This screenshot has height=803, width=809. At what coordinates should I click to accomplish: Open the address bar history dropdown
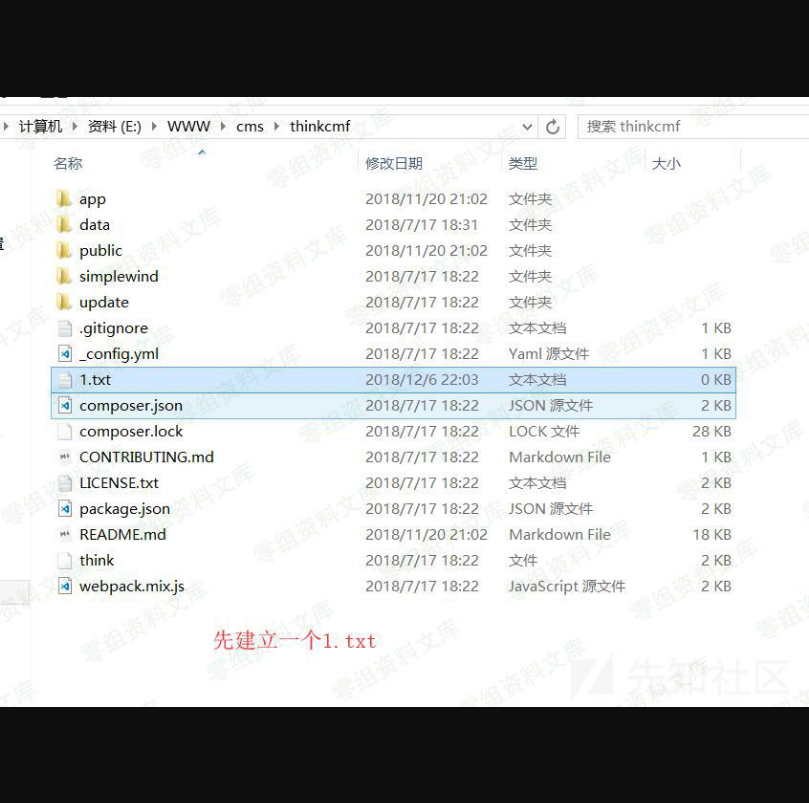click(528, 127)
